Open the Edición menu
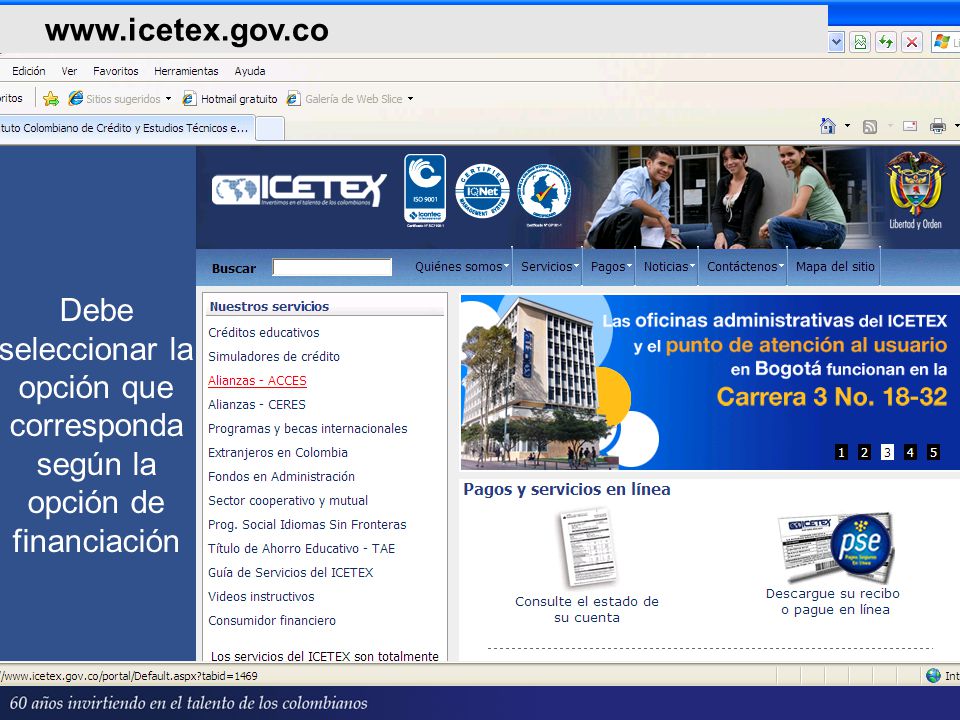Screen dimensions: 960x720 [29, 71]
